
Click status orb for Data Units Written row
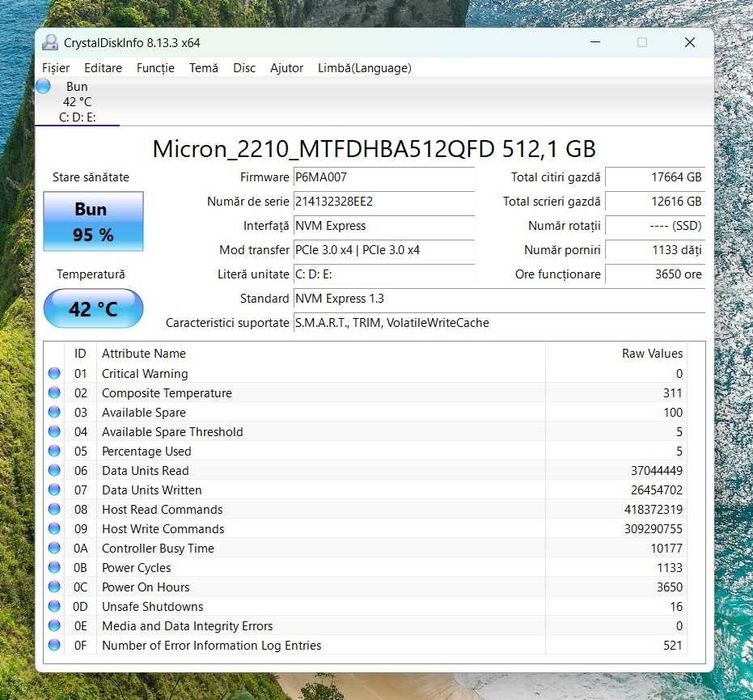click(x=54, y=490)
